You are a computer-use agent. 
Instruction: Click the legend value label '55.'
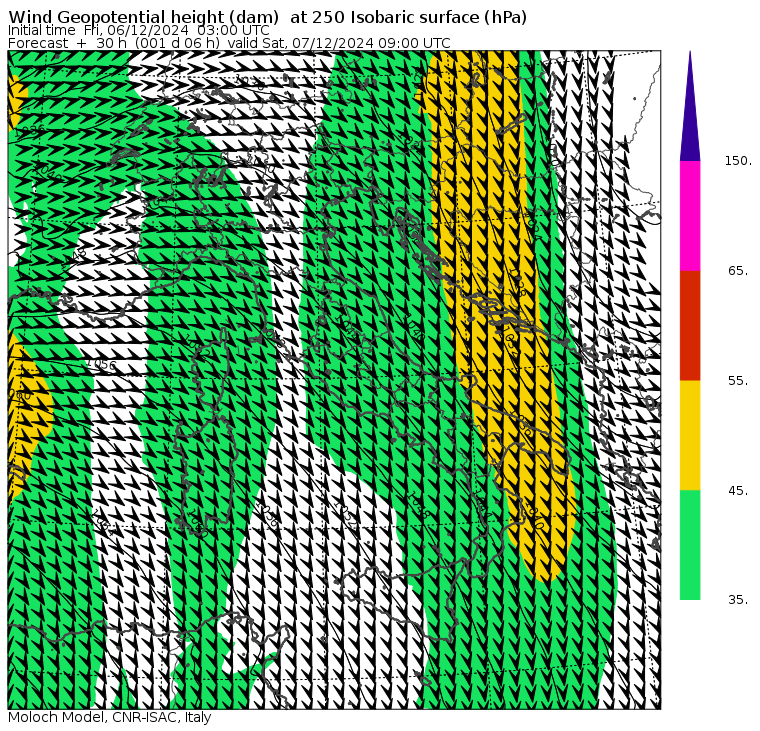[739, 381]
